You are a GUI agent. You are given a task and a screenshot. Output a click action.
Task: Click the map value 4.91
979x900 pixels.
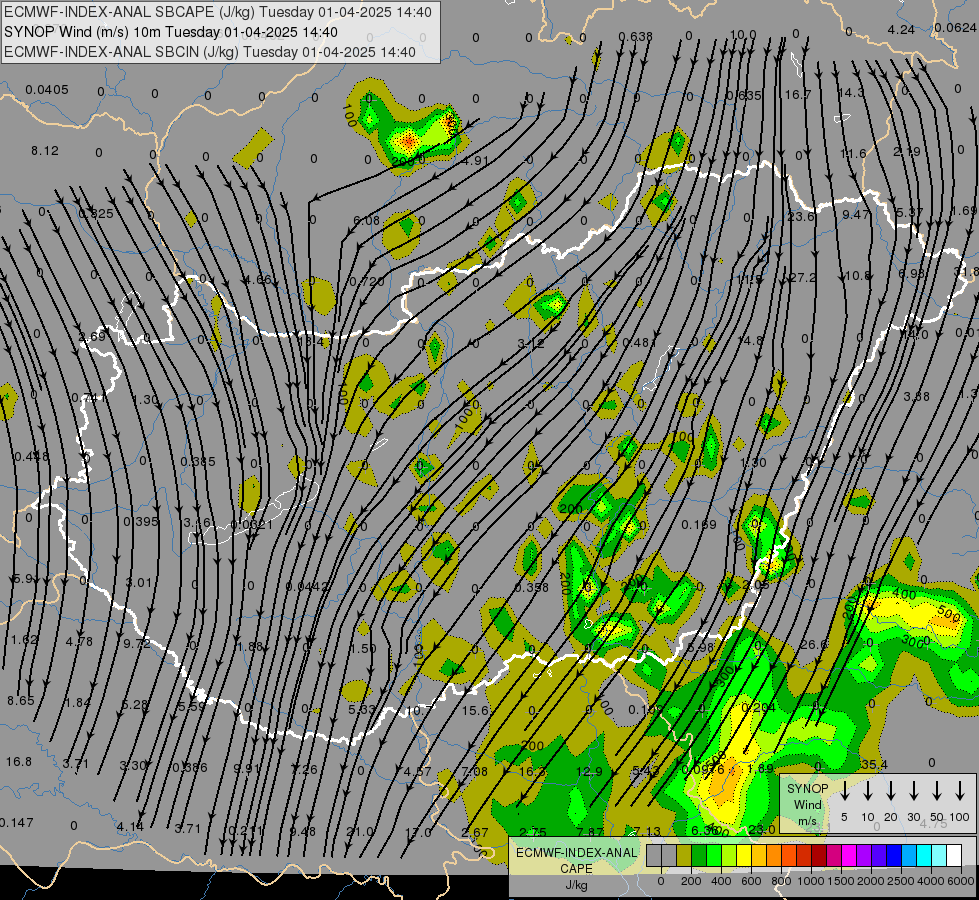coord(475,161)
